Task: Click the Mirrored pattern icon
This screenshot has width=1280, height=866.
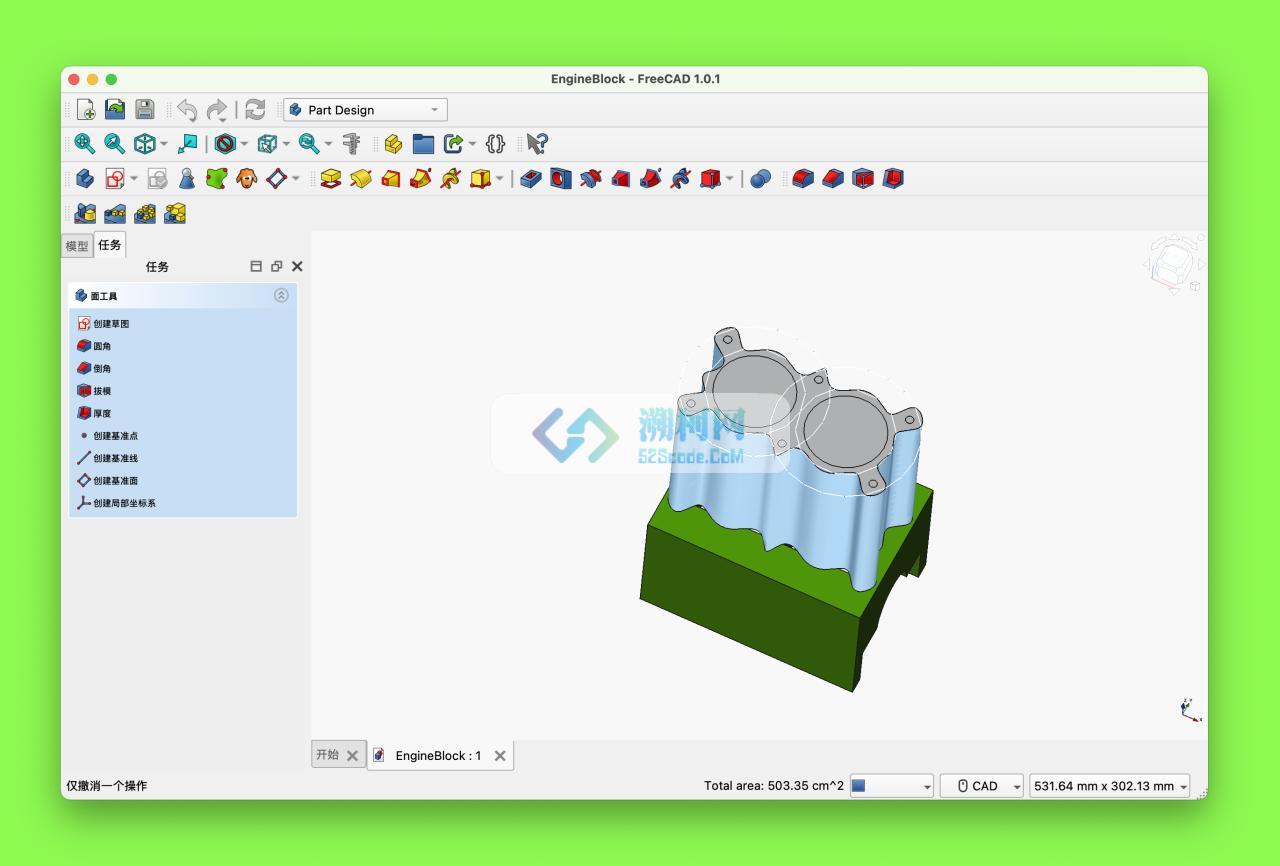Action: [x=85, y=213]
